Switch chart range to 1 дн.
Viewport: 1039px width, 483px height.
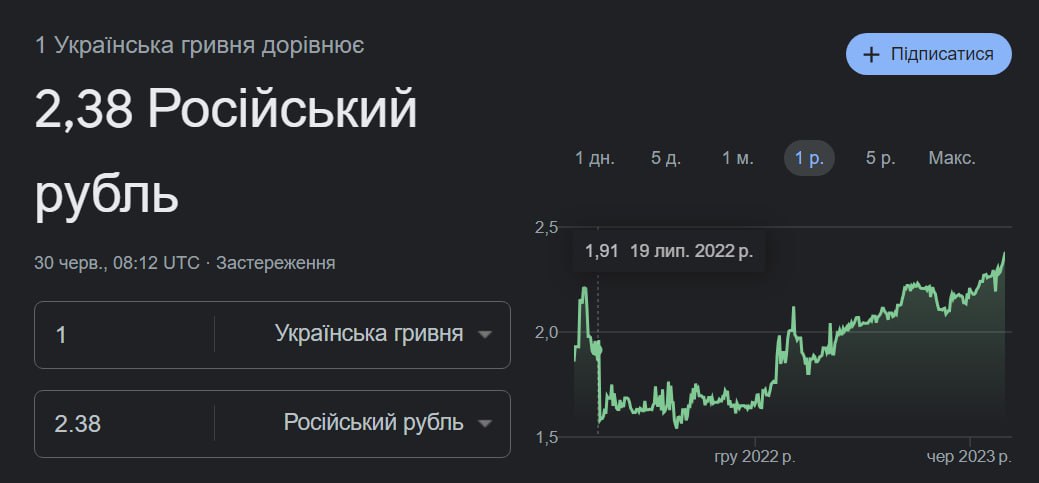[x=594, y=159]
